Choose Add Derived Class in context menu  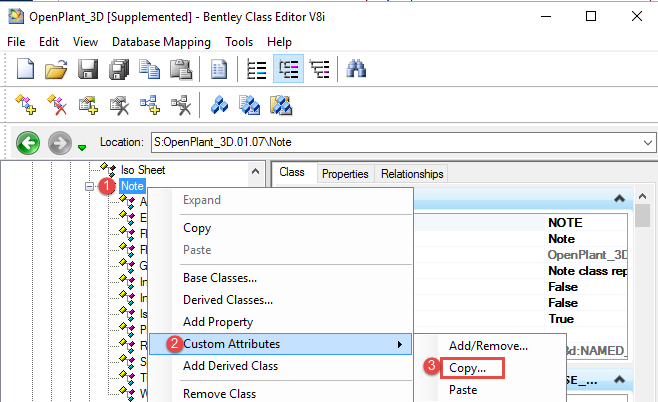point(230,366)
